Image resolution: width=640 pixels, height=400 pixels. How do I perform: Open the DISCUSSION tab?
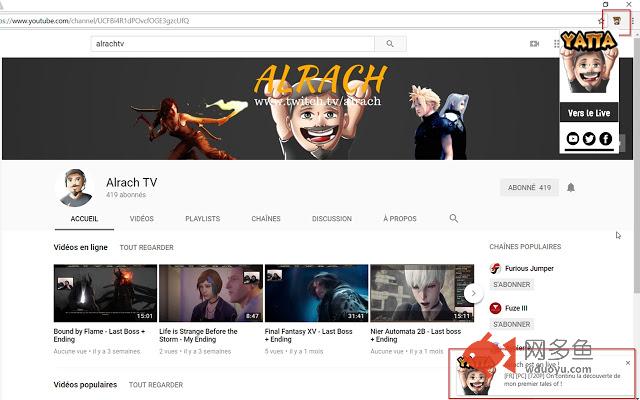click(332, 219)
